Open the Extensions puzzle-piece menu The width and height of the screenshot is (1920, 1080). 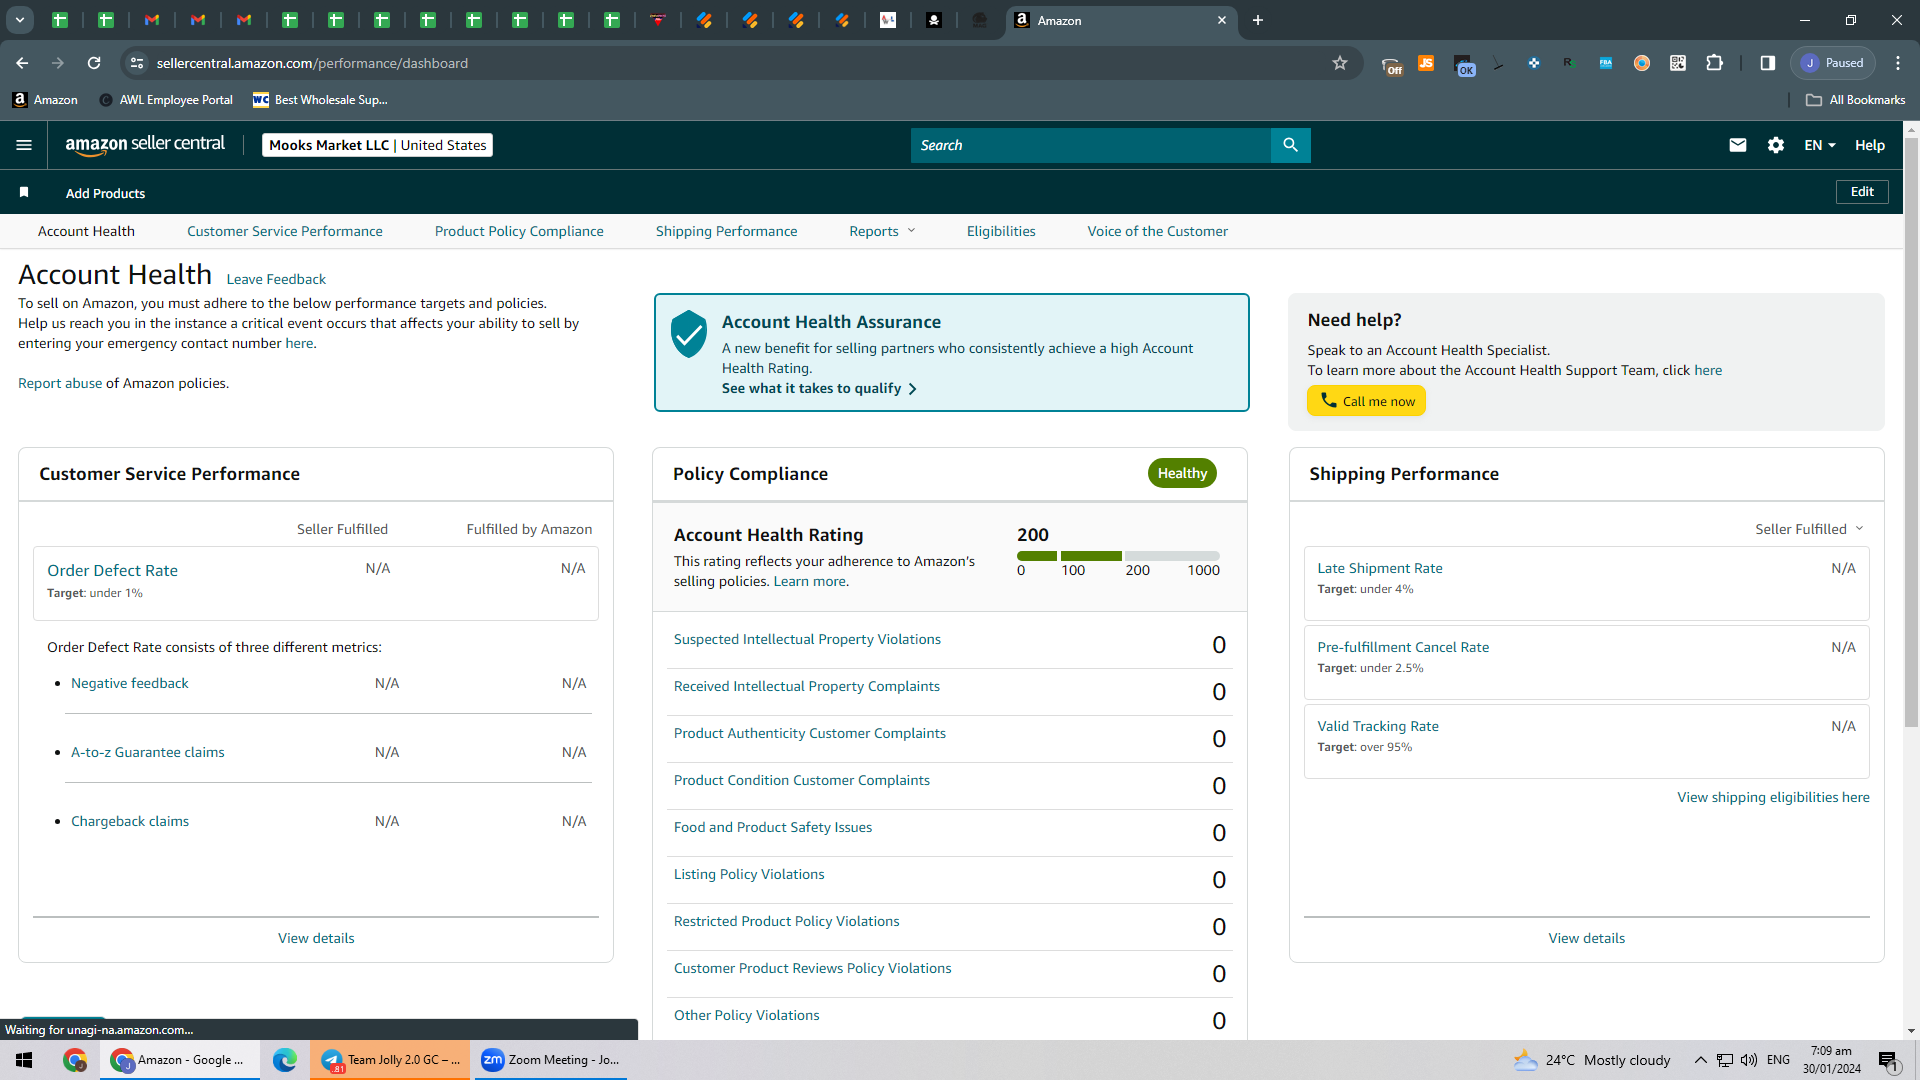1714,63
